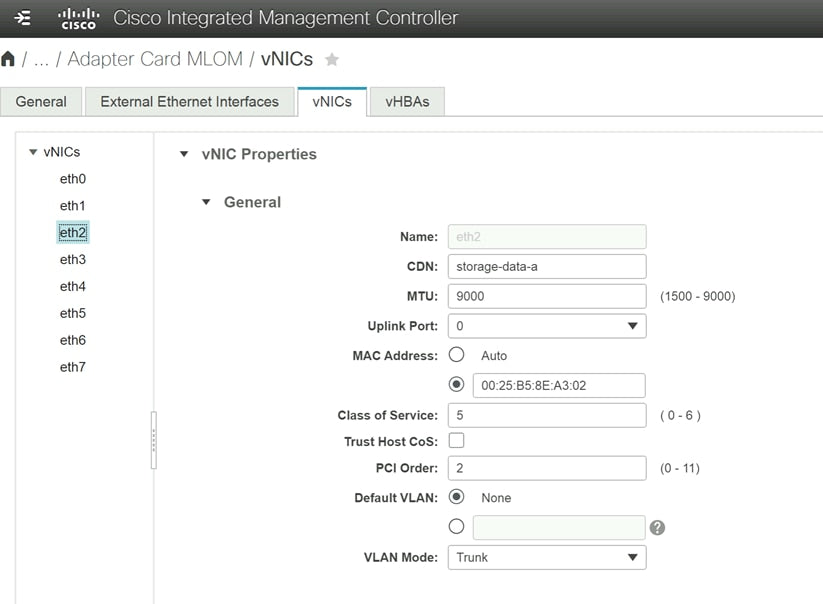Click the Adapter Card MLOM breadcrumb link
823x604 pixels.
click(155, 59)
